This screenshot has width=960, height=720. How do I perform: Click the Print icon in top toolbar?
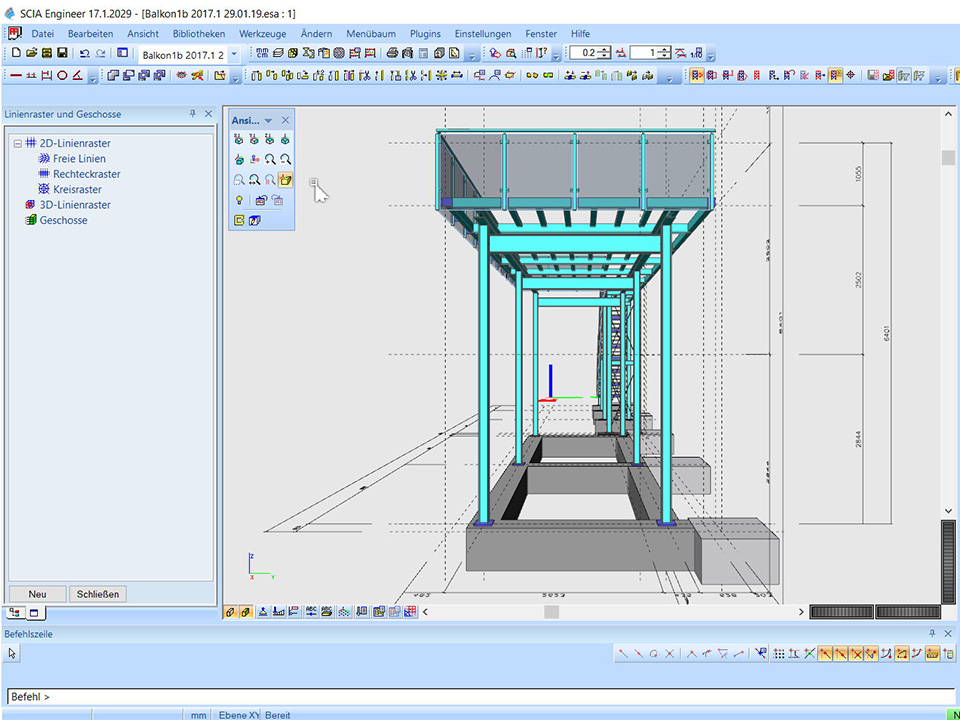pyautogui.click(x=392, y=53)
